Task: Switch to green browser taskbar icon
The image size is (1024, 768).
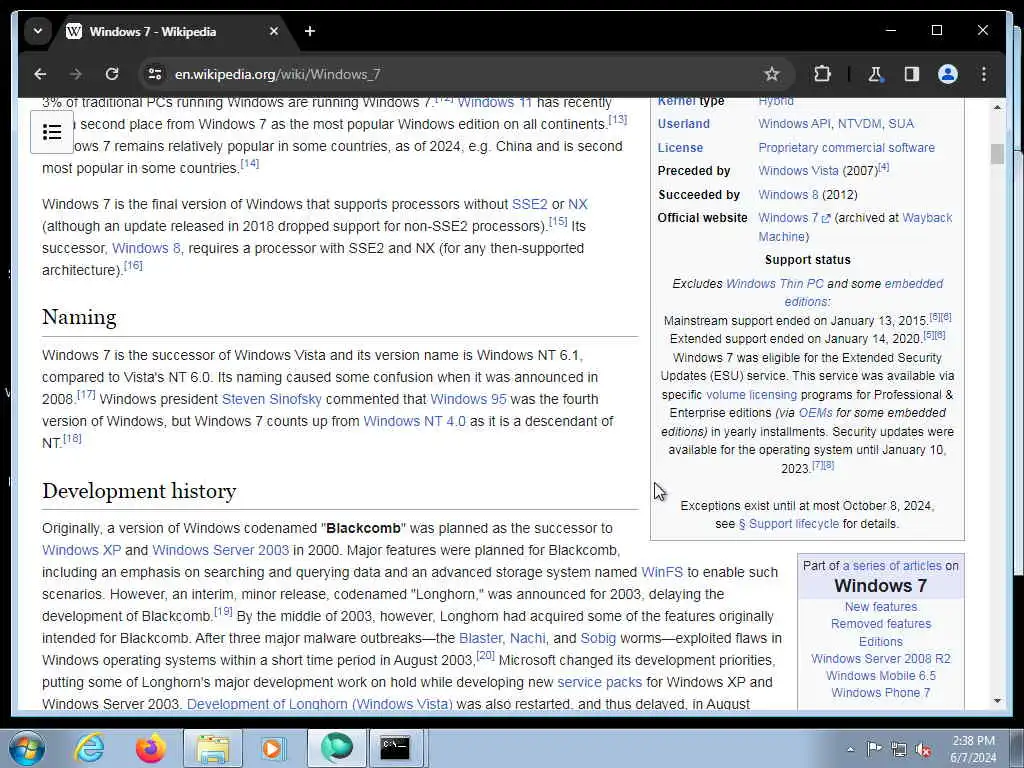Action: [336, 748]
